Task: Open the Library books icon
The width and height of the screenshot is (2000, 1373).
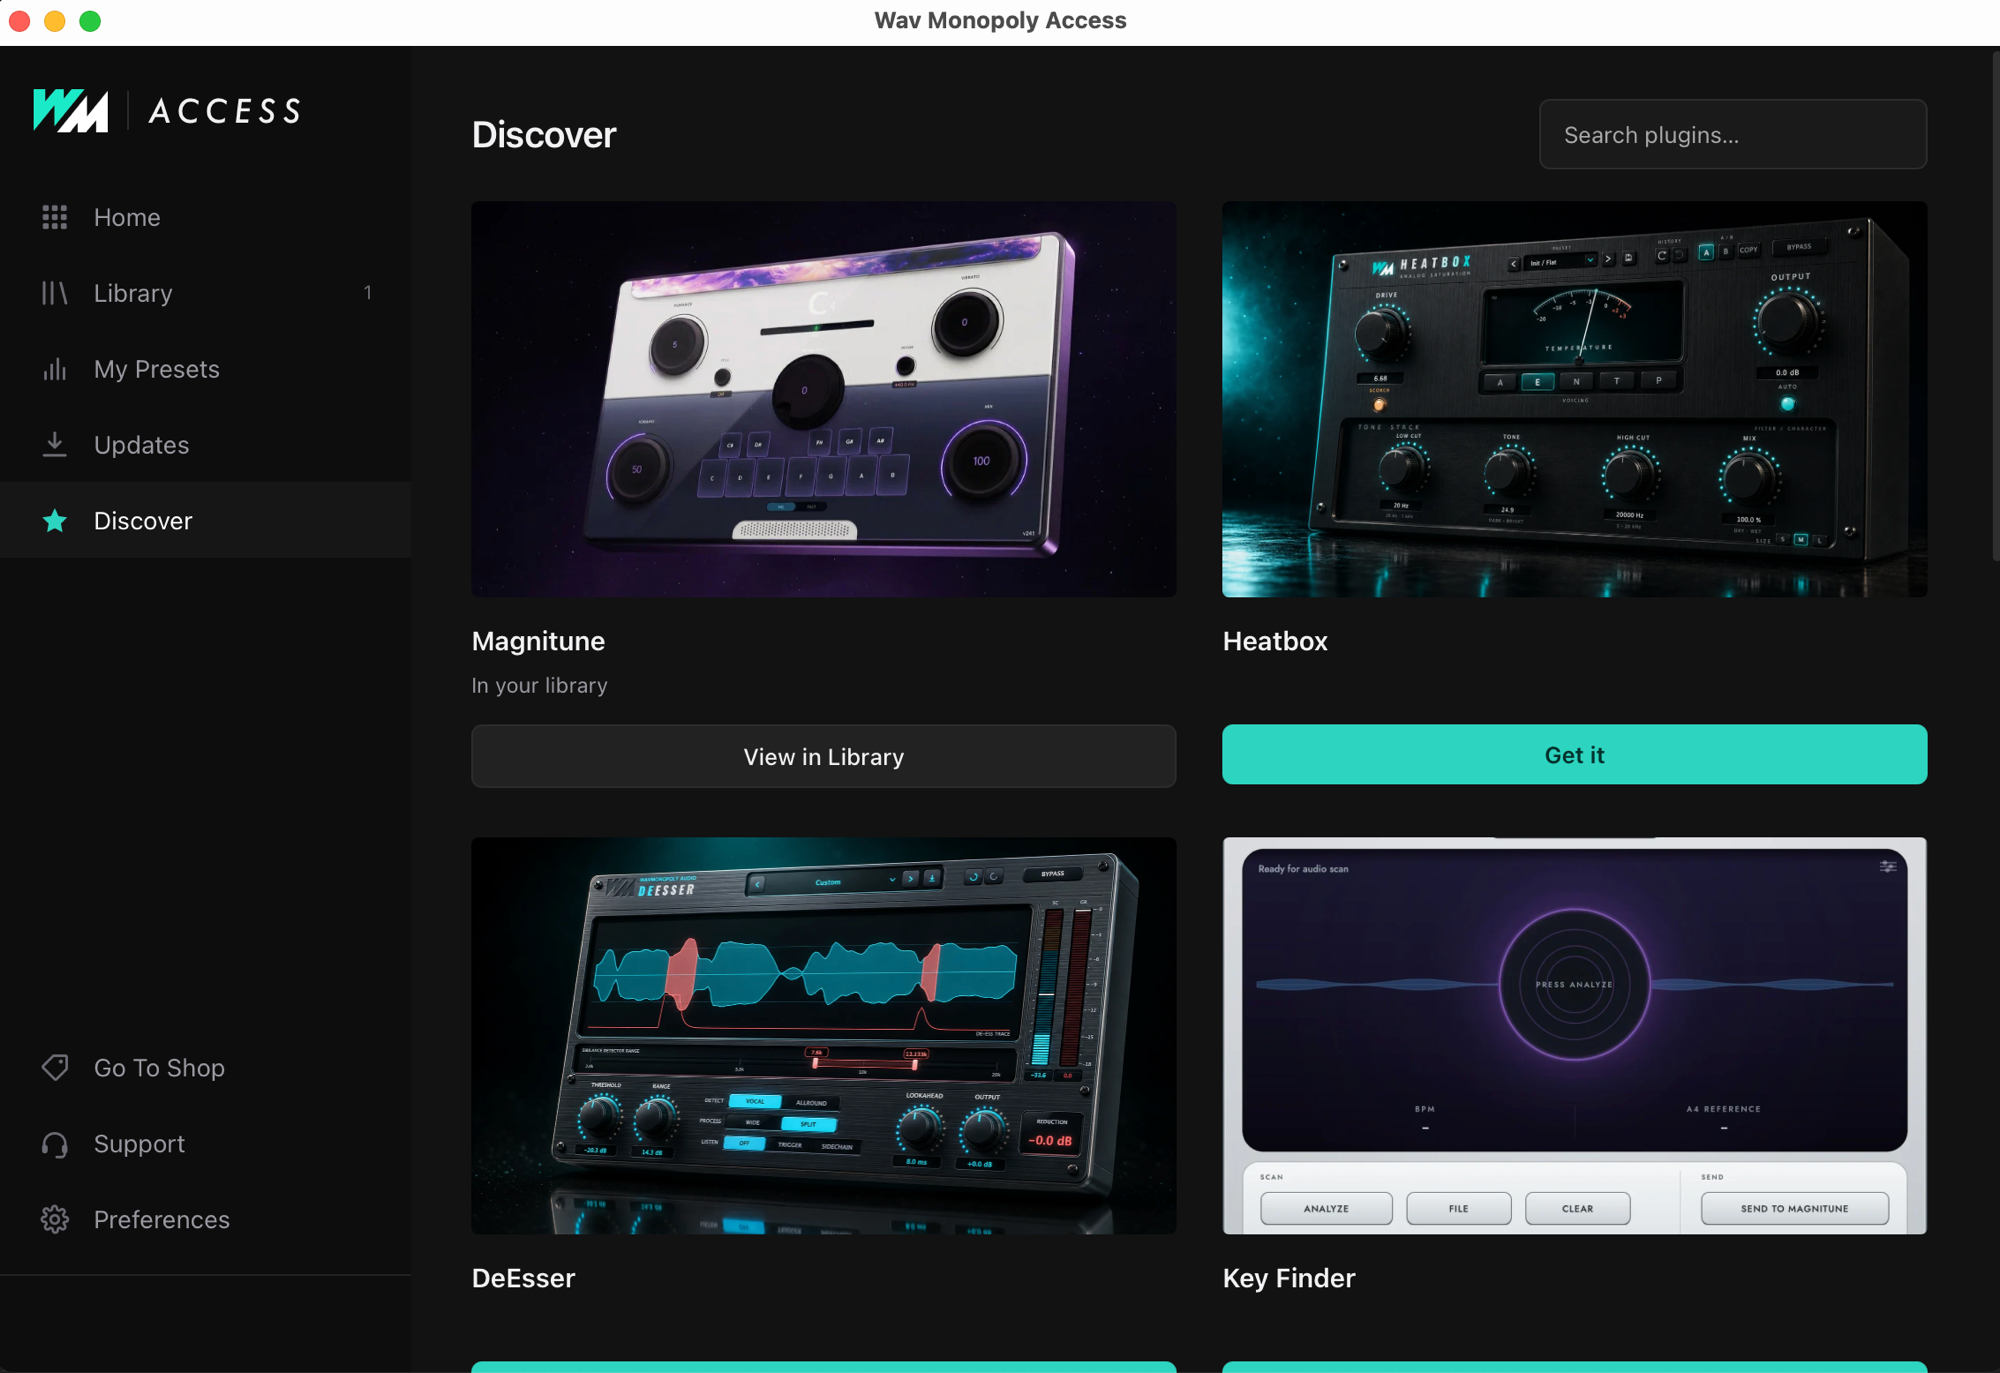Action: pos(55,293)
